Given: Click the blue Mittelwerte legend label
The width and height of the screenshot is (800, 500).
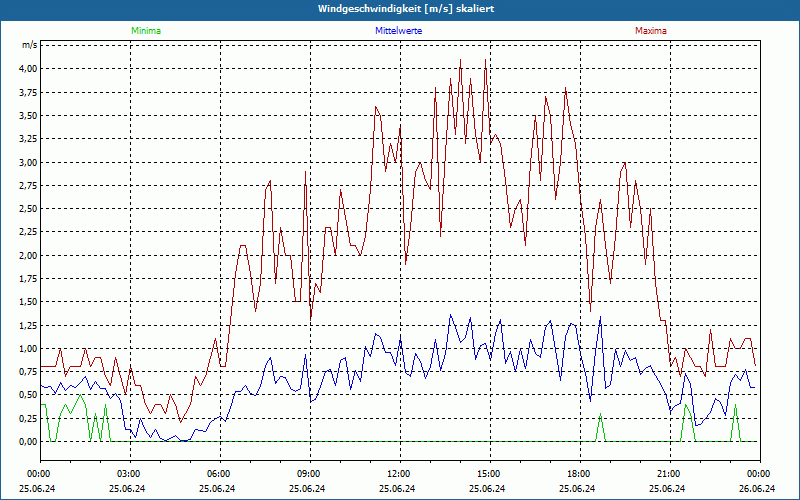Looking at the screenshot, I should (x=398, y=31).
